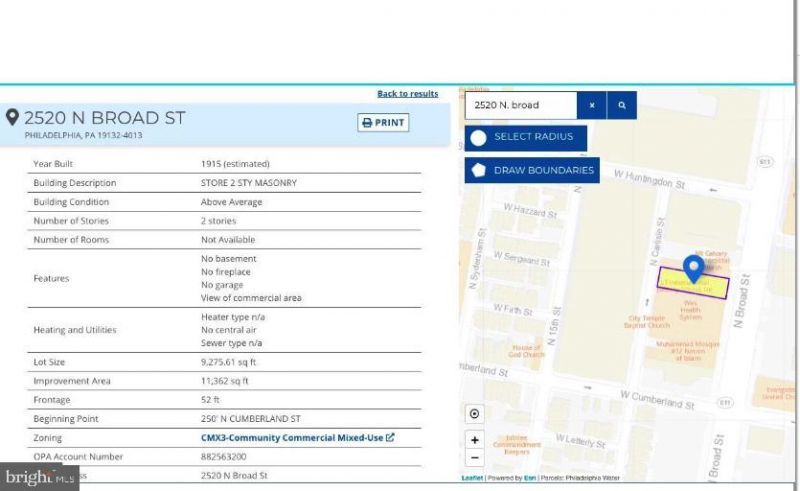Click the Back to results link

point(407,94)
